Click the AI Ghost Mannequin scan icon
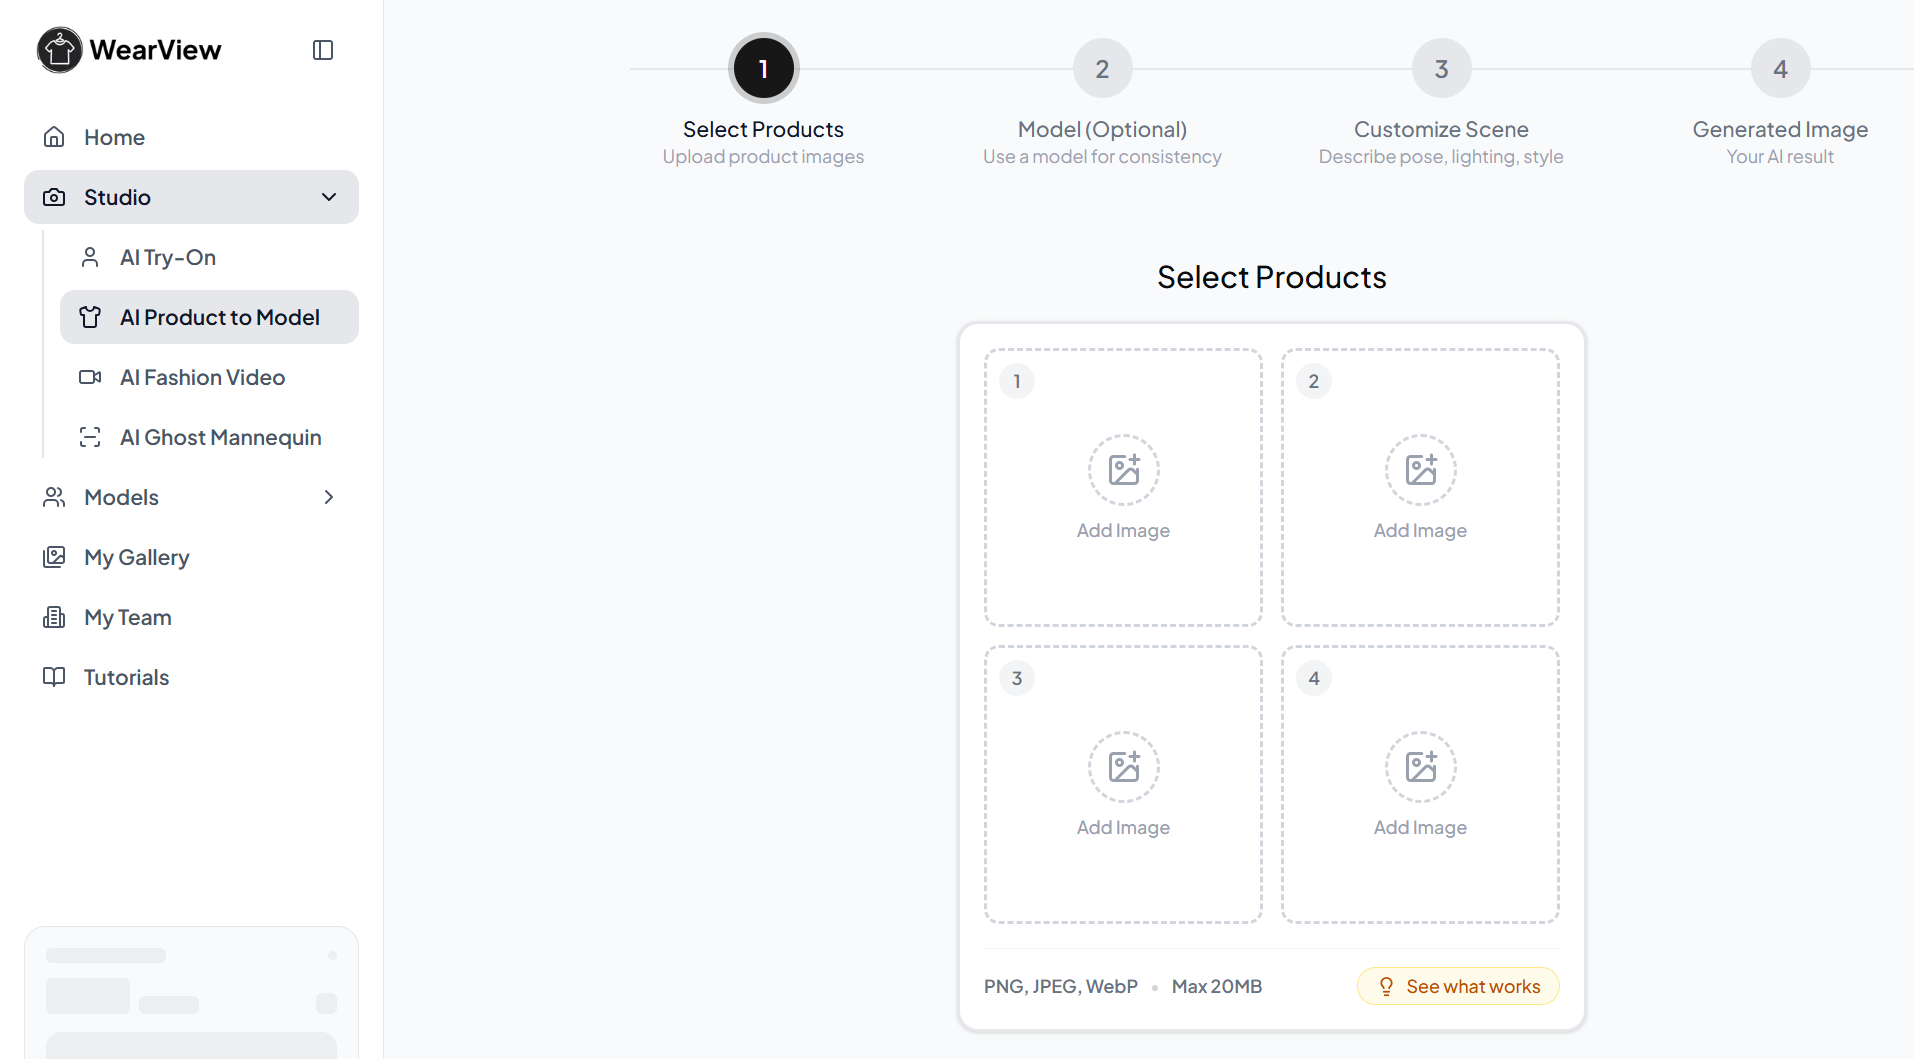Image resolution: width=1914 pixels, height=1059 pixels. (90, 437)
